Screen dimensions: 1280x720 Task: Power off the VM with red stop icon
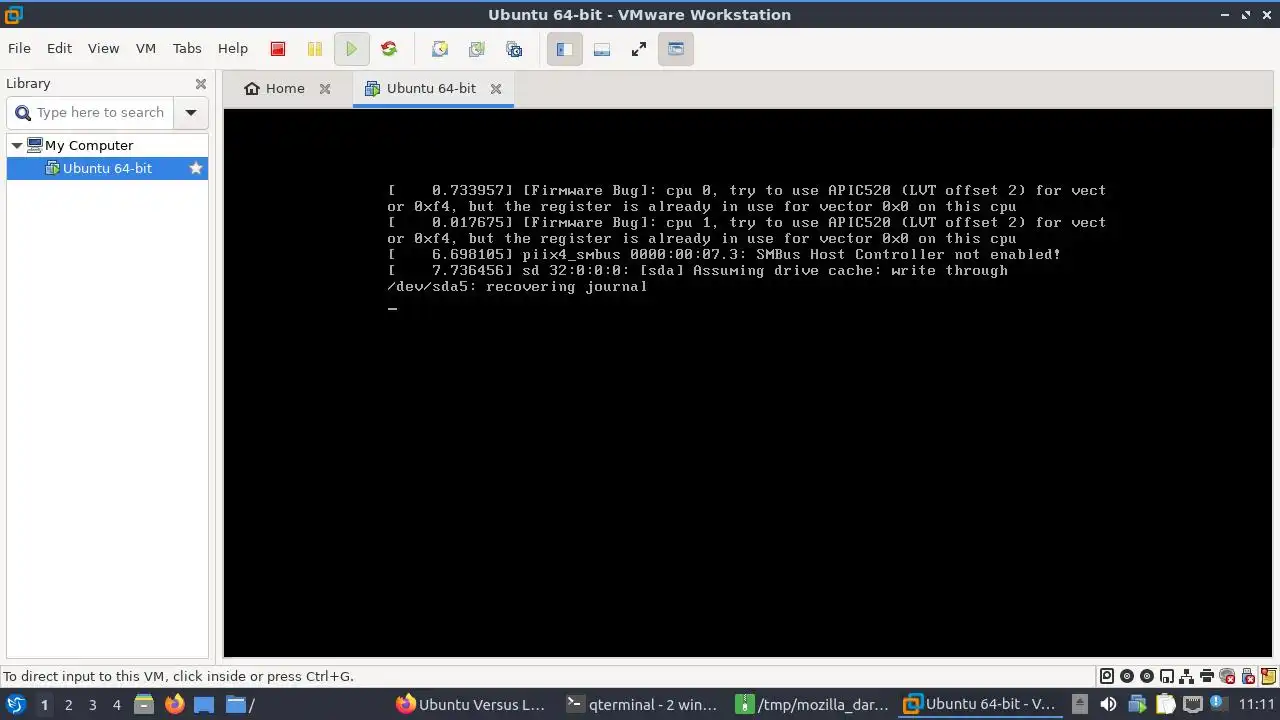(x=278, y=49)
